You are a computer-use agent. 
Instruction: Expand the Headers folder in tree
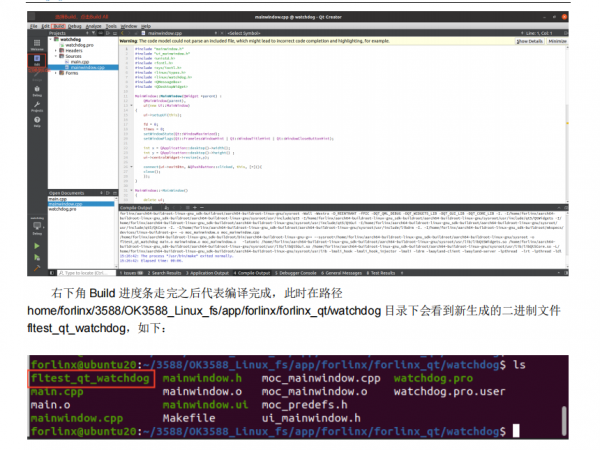(x=56, y=51)
